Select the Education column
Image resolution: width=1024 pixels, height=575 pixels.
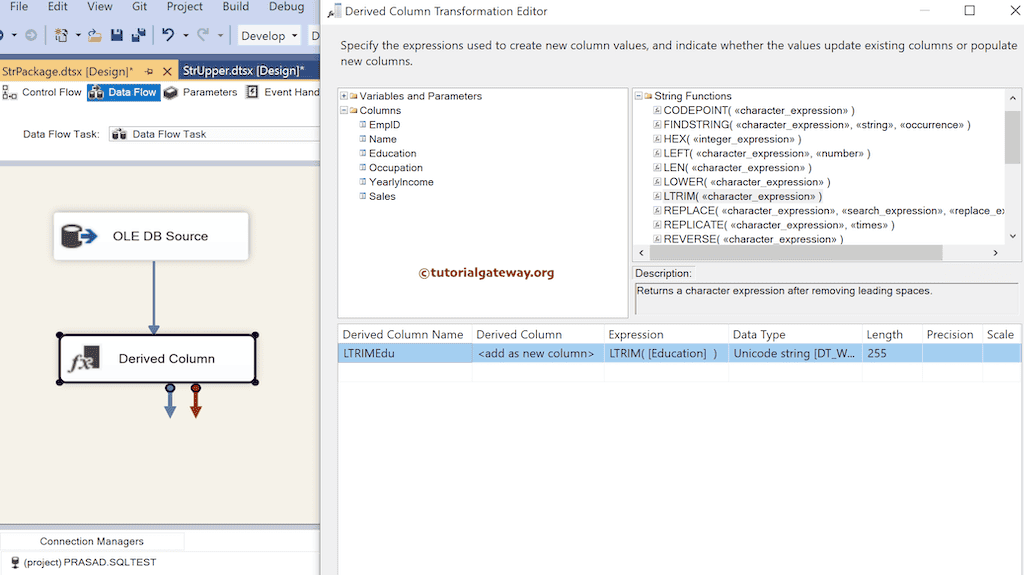(x=392, y=154)
